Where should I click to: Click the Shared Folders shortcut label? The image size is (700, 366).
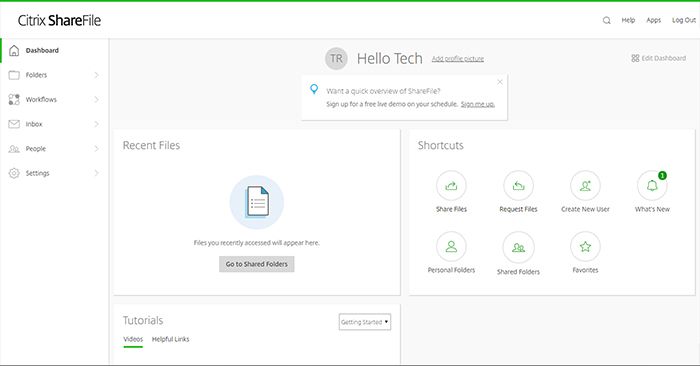518,272
